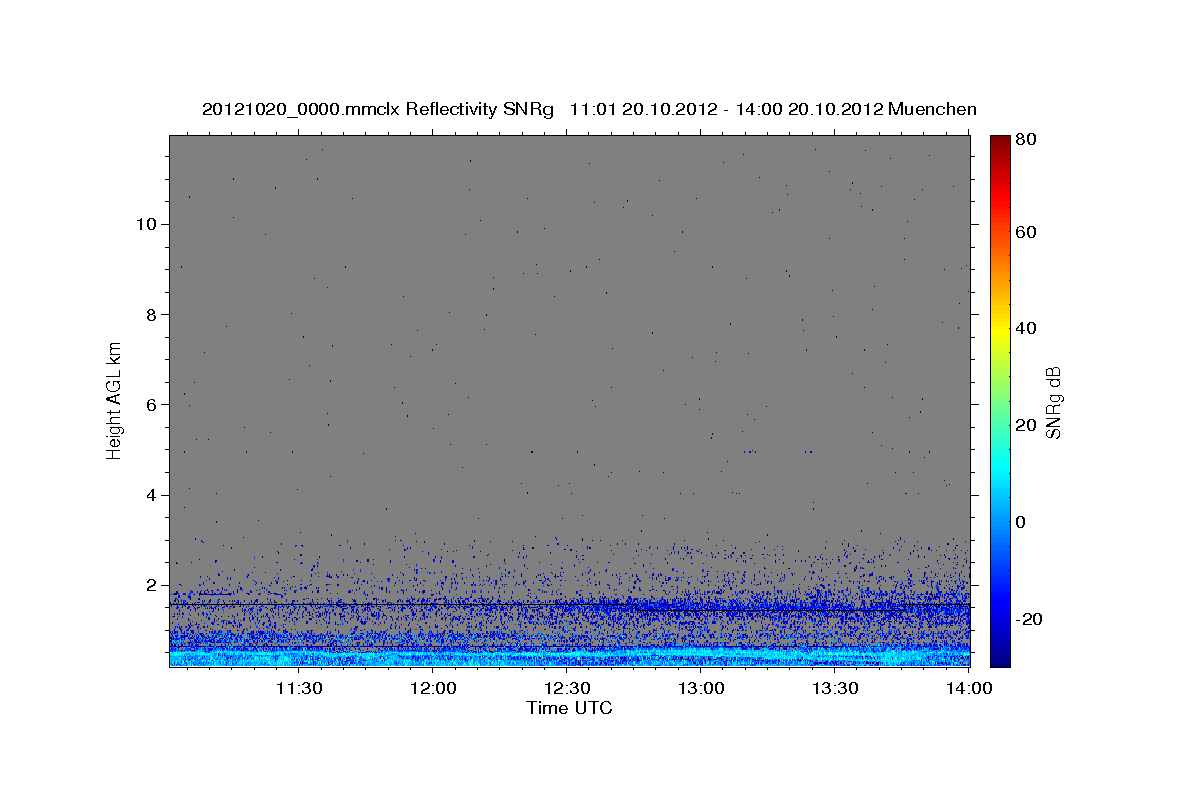Click the 'Time UTC' x-axis label
This screenshot has width=1200, height=800.
[569, 708]
